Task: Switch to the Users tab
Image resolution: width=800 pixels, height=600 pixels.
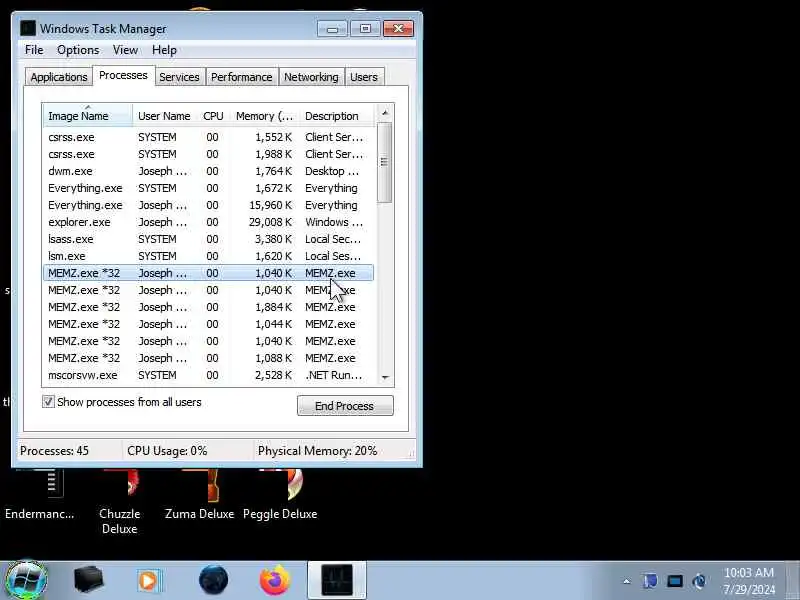Action: click(364, 77)
